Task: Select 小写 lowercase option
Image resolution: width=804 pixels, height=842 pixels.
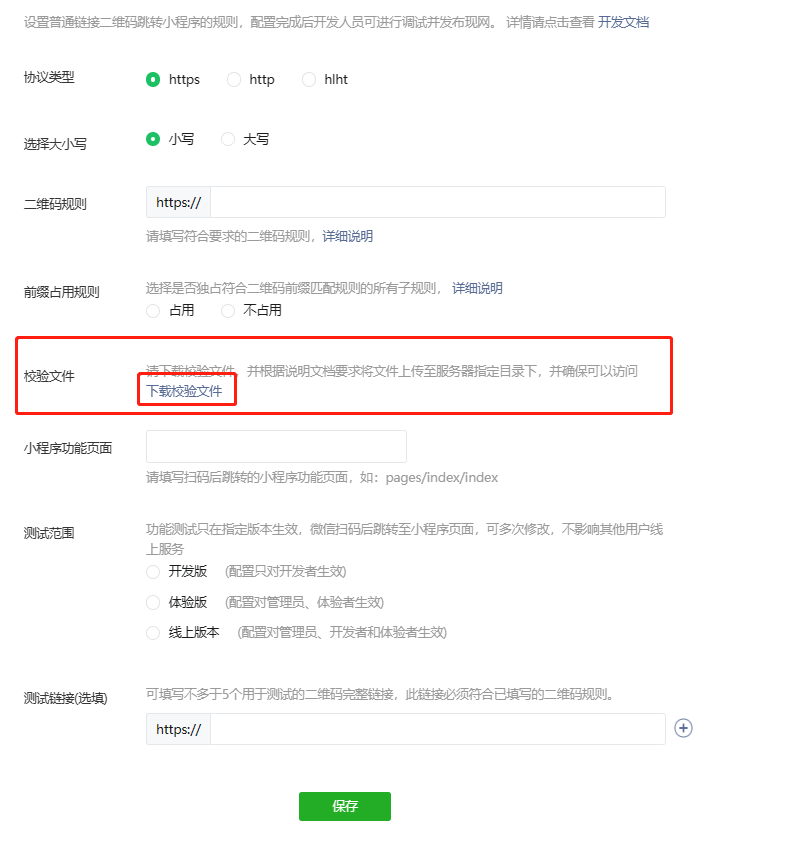Action: pos(153,139)
